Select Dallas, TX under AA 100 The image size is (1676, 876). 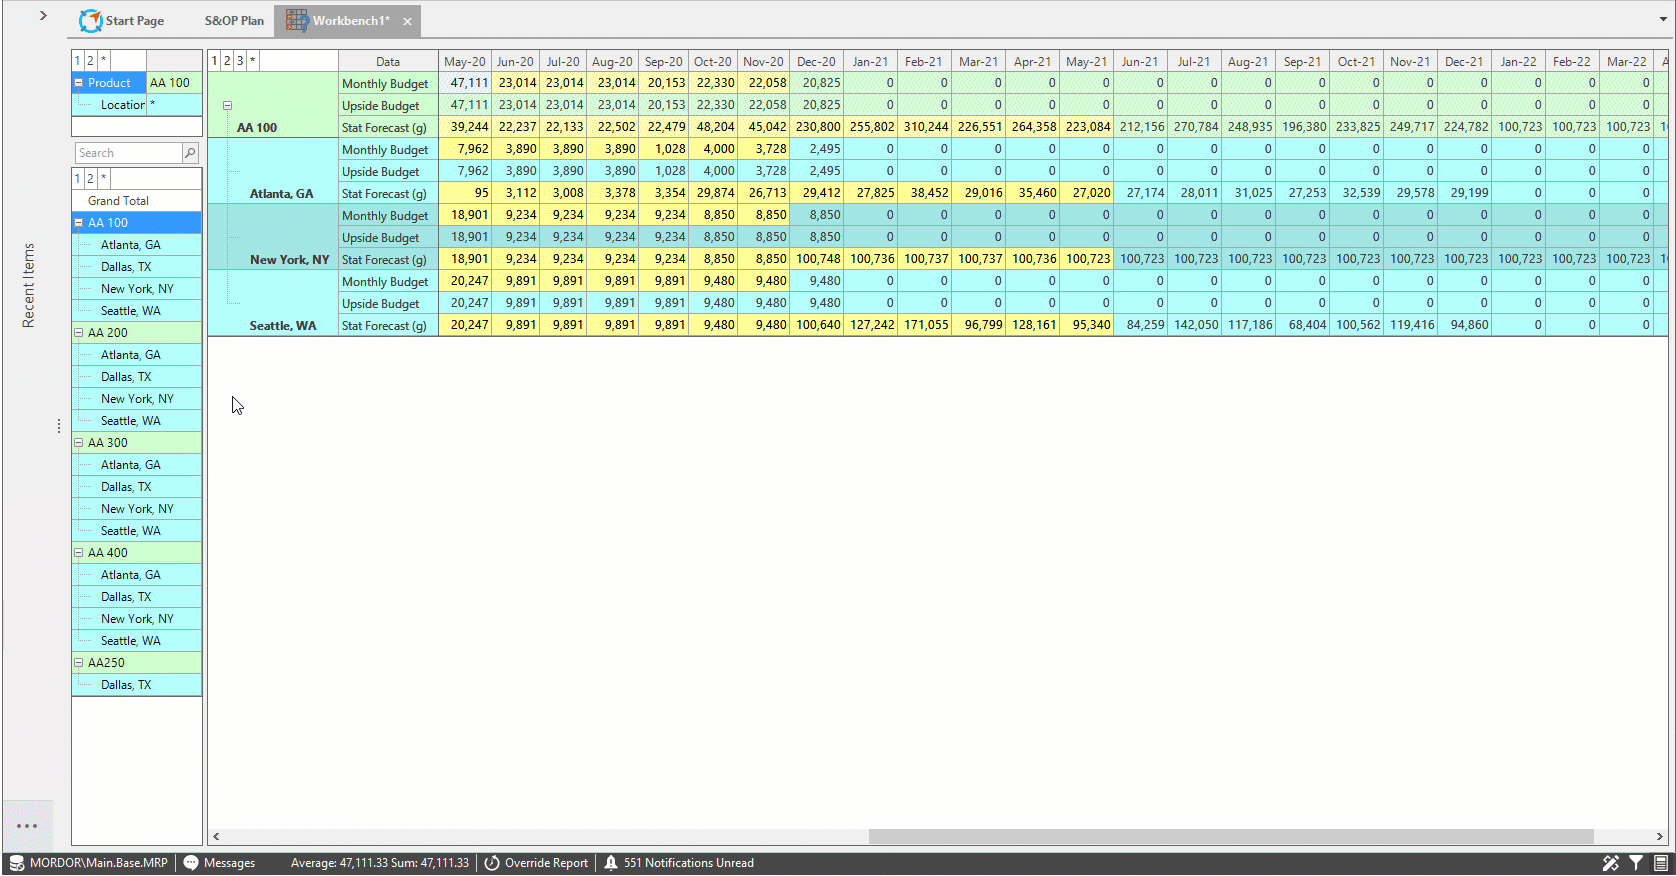pos(137,267)
